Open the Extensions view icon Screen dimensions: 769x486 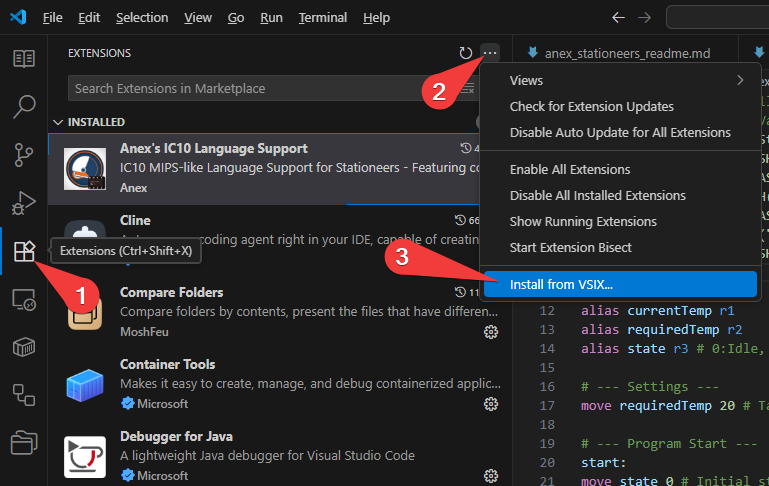pyautogui.click(x=24, y=251)
